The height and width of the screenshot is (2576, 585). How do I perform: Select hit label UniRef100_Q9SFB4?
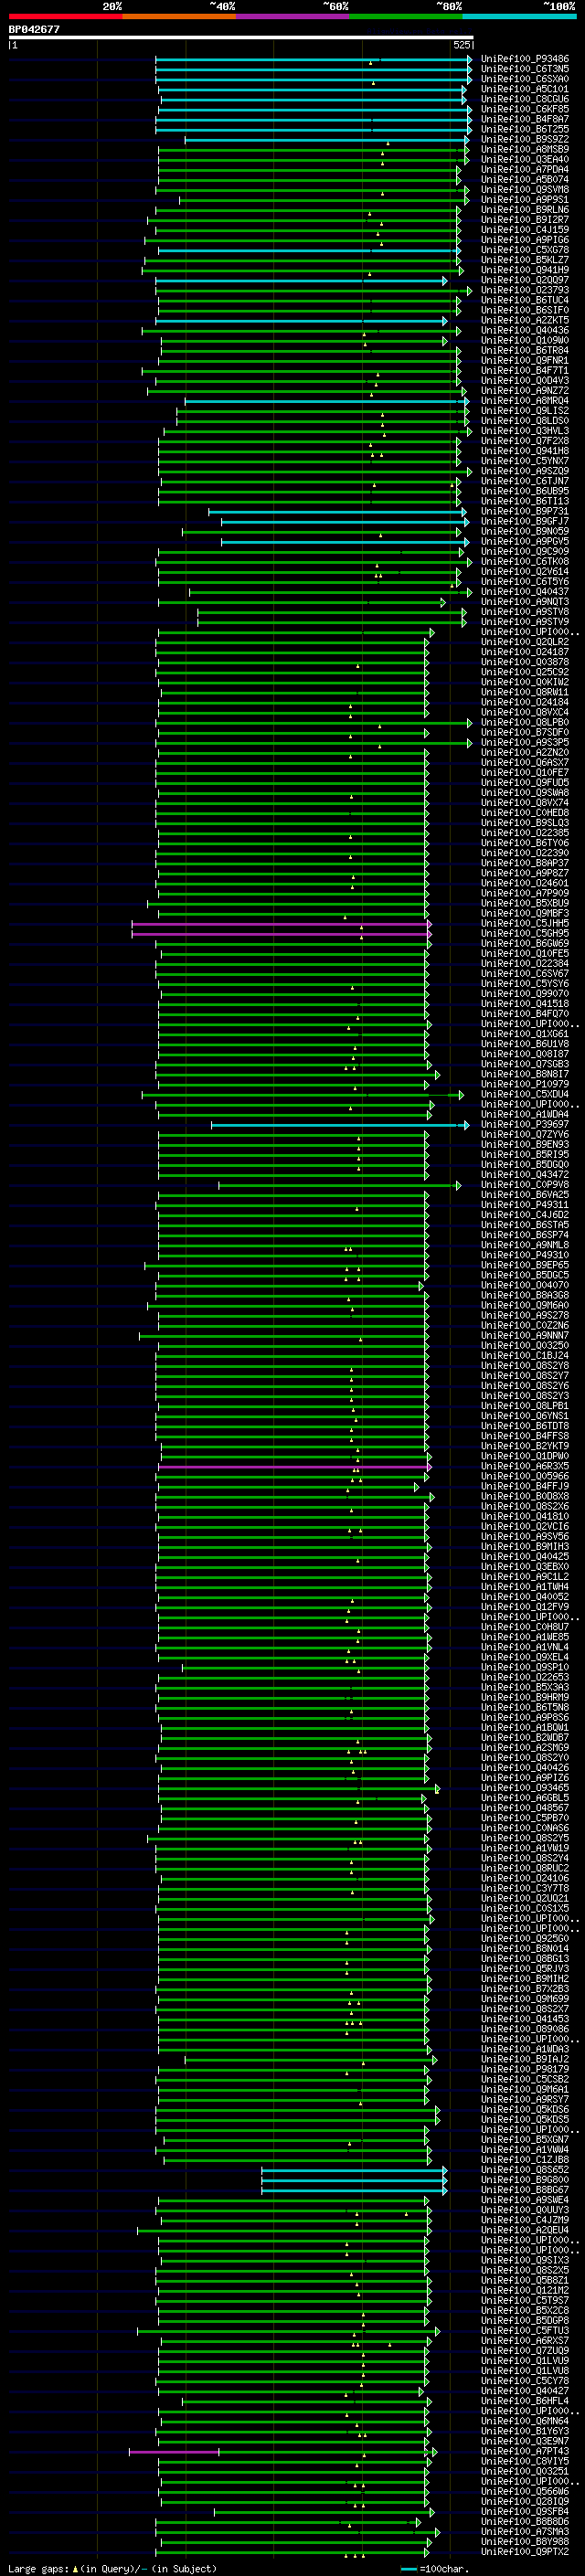(525, 2512)
